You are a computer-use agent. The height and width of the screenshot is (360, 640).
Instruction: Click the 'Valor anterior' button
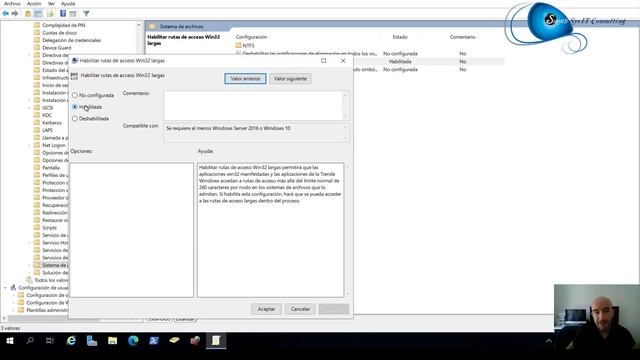(x=245, y=79)
